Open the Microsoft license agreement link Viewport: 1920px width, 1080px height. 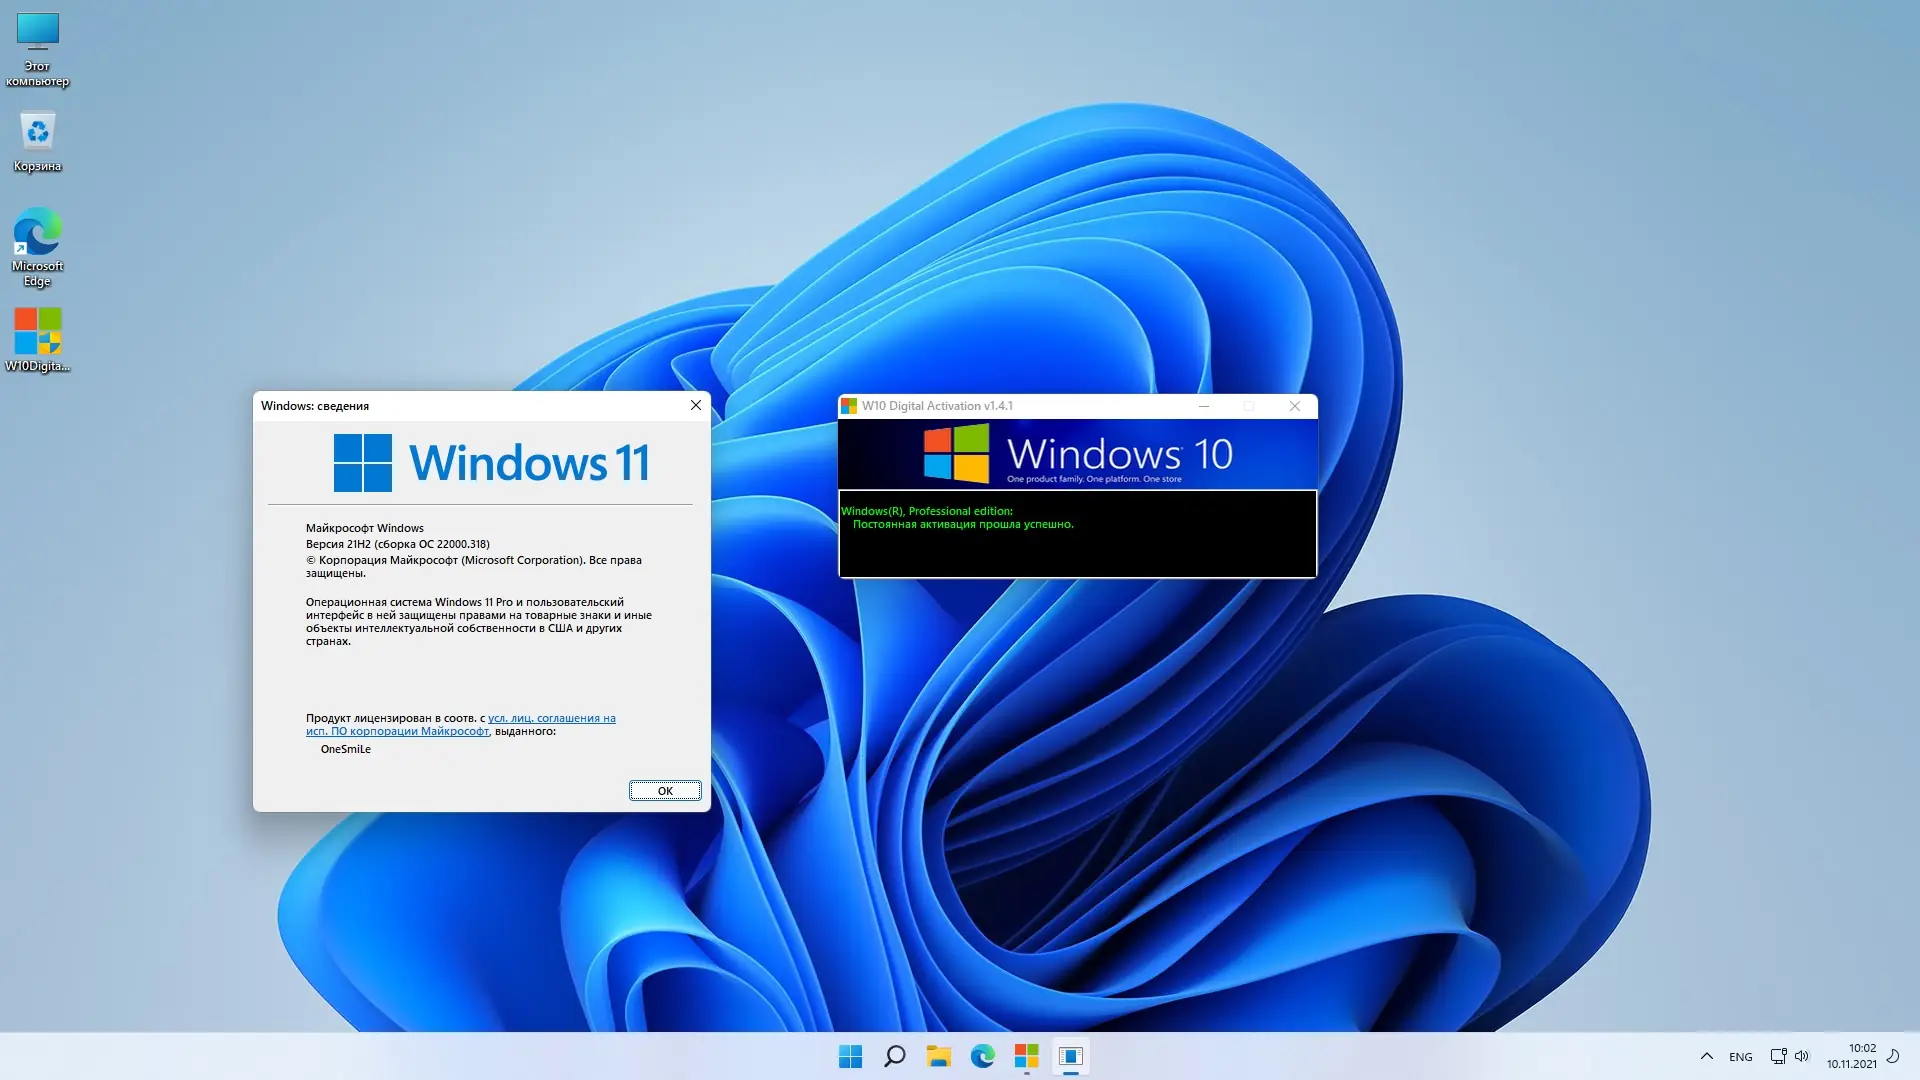(x=551, y=718)
